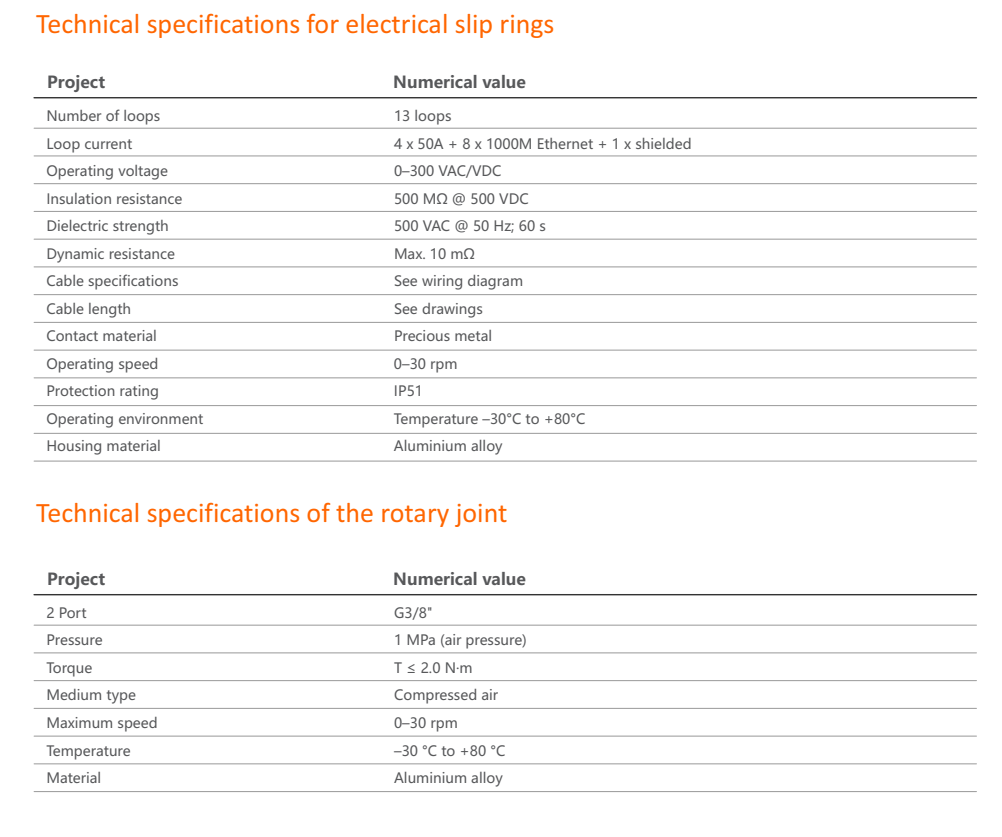Click the '0–300 VAC/VDC' operating voltage value
Image resolution: width=1002 pixels, height=837 pixels.
[447, 171]
